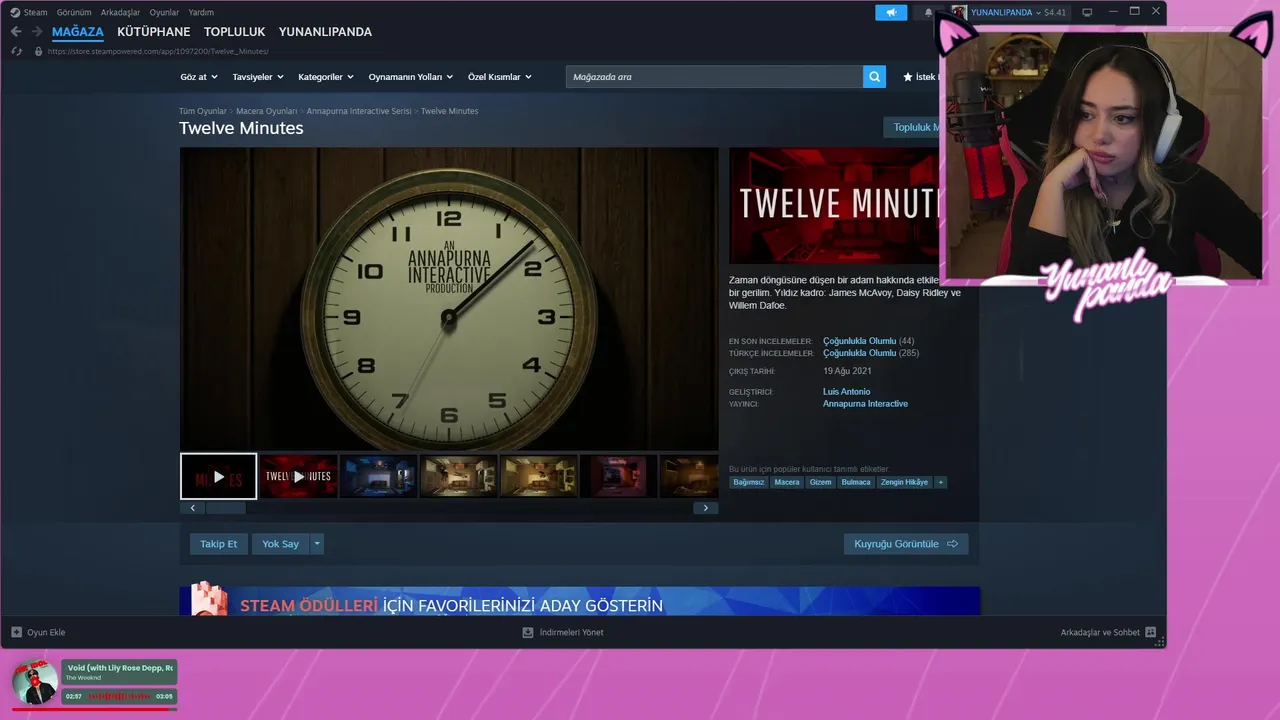Viewport: 1280px width, 720px height.
Task: Go back with the left navigation arrow
Action: point(16,32)
